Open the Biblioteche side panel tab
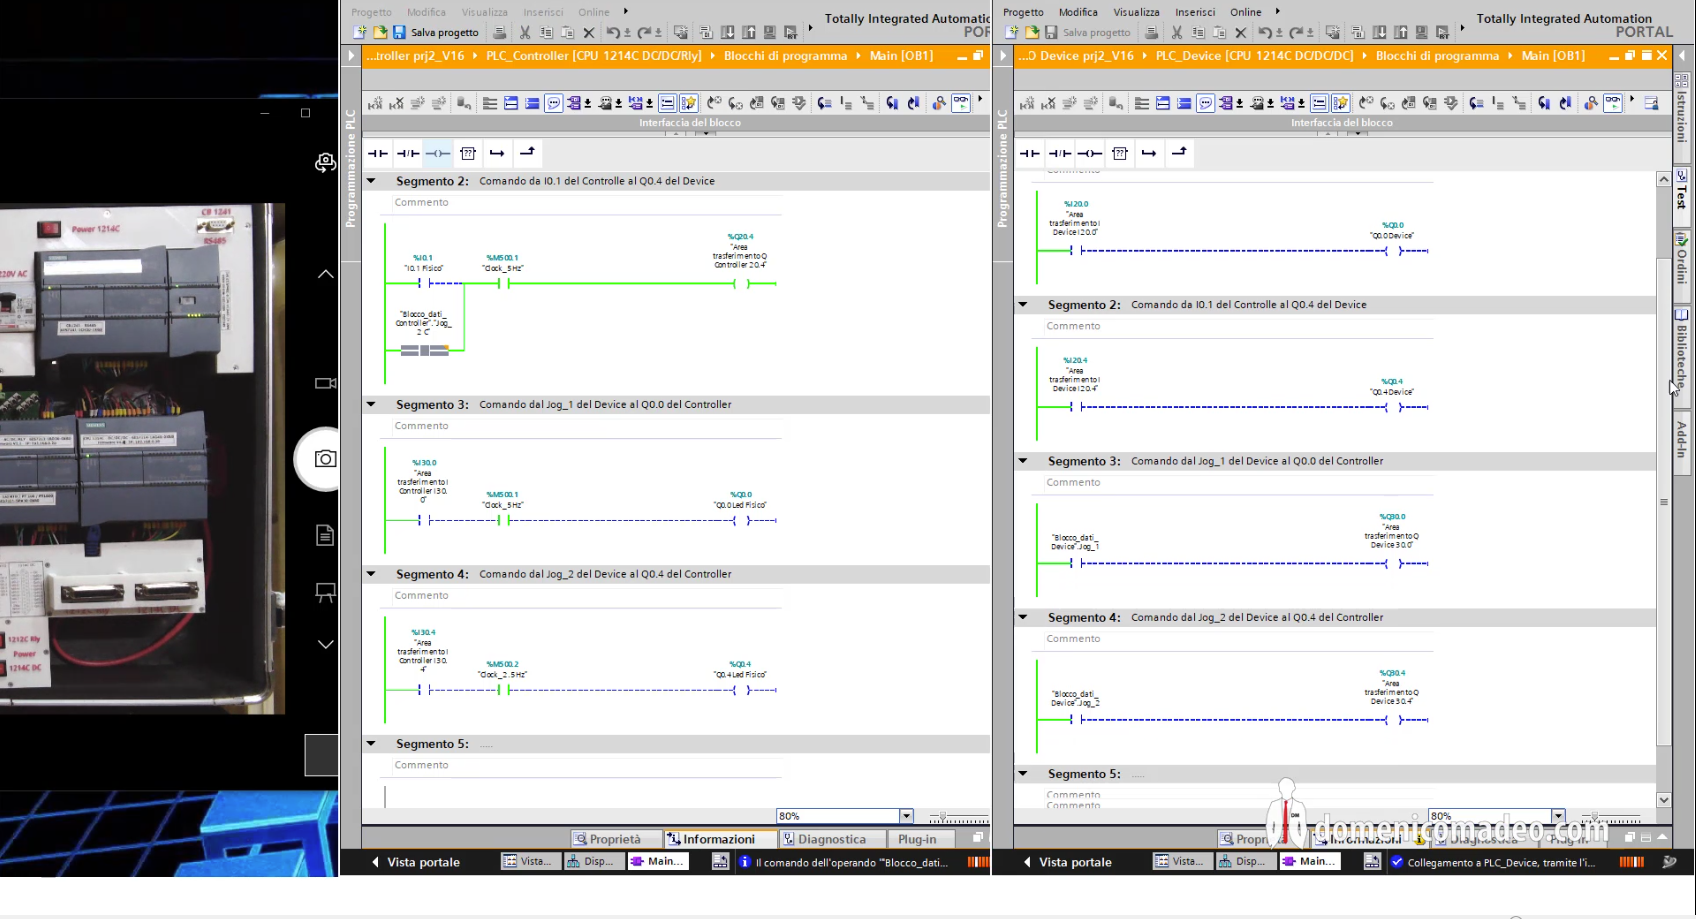The image size is (1696, 919). [1682, 350]
